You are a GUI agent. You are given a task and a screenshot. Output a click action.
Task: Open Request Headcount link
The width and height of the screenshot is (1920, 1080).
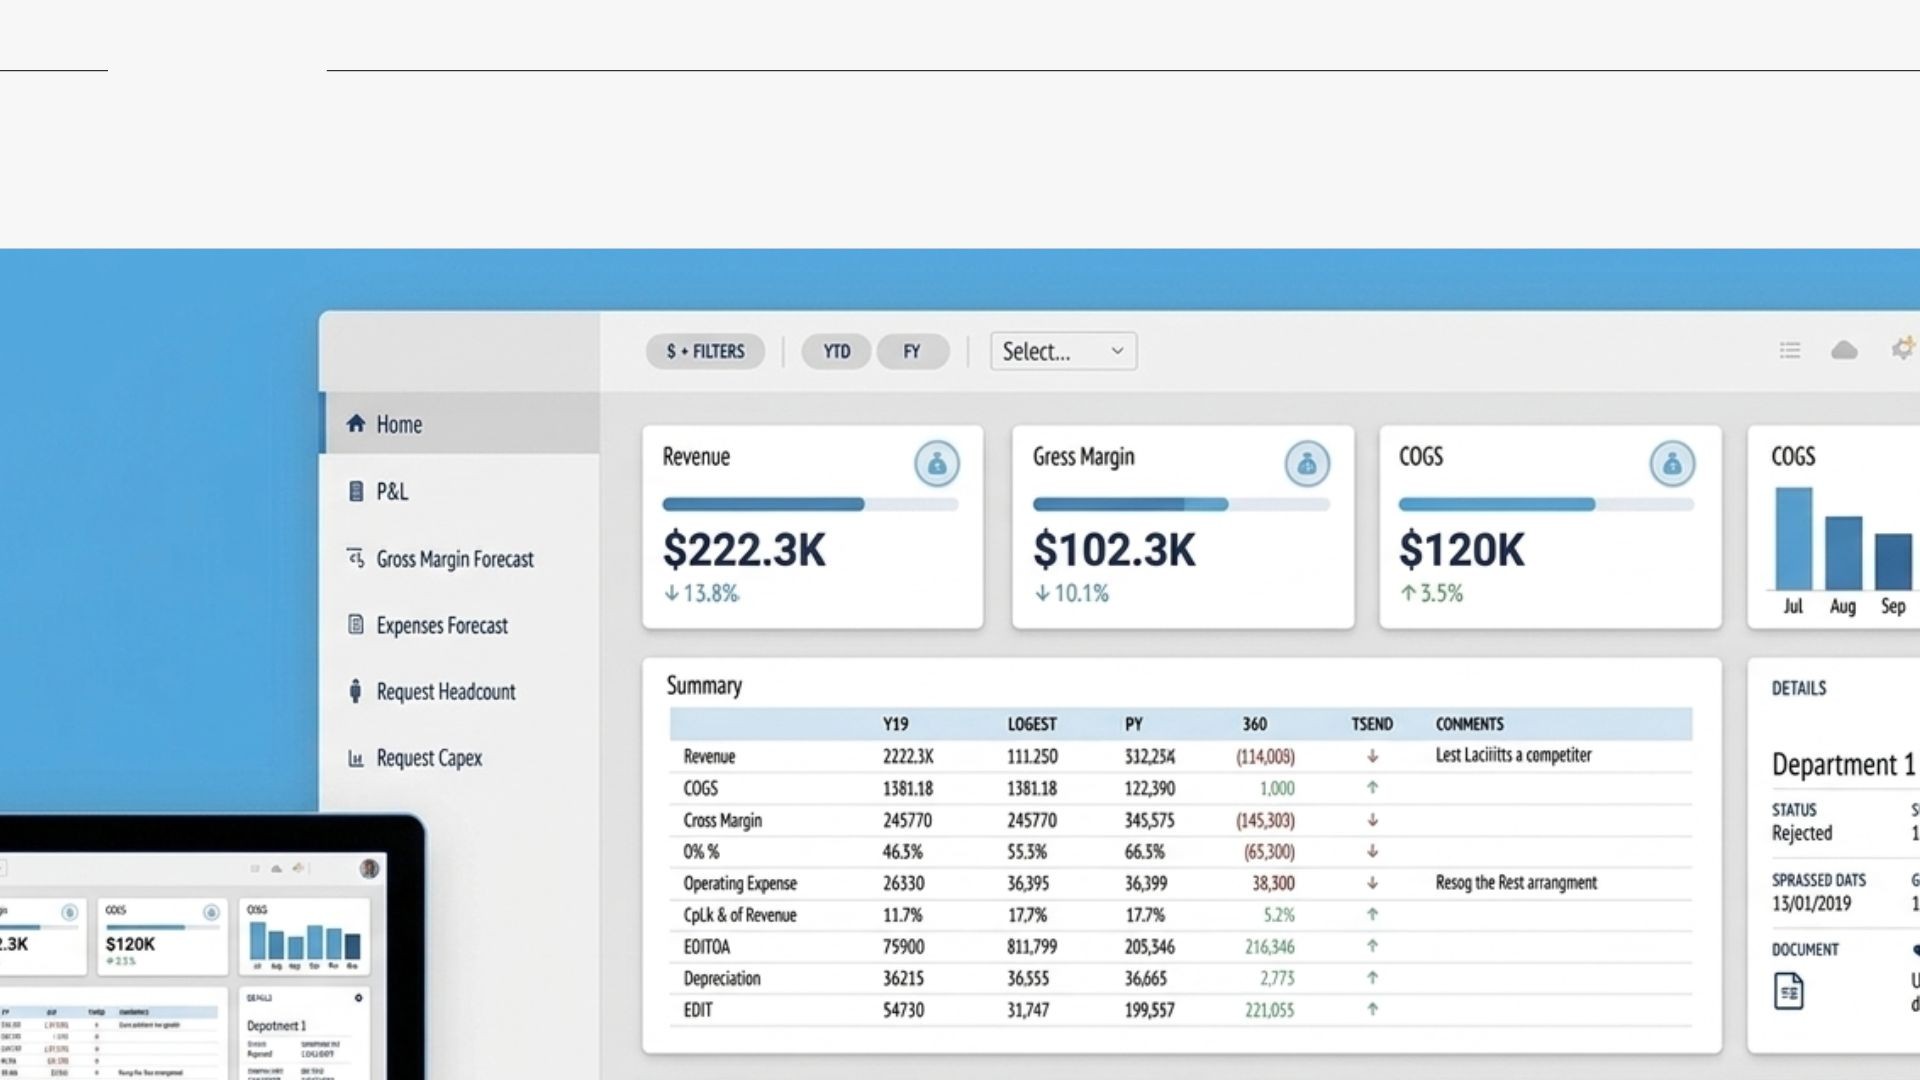click(445, 692)
